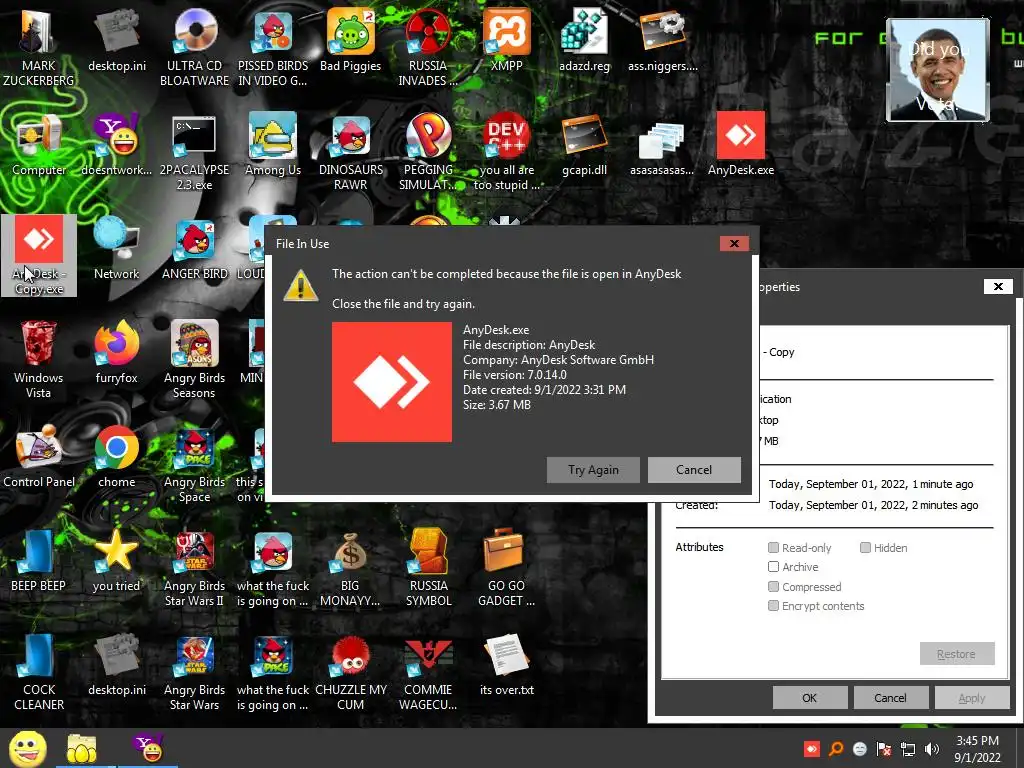
Task: Select the Angry Birds Seasons icon
Action: [195, 360]
